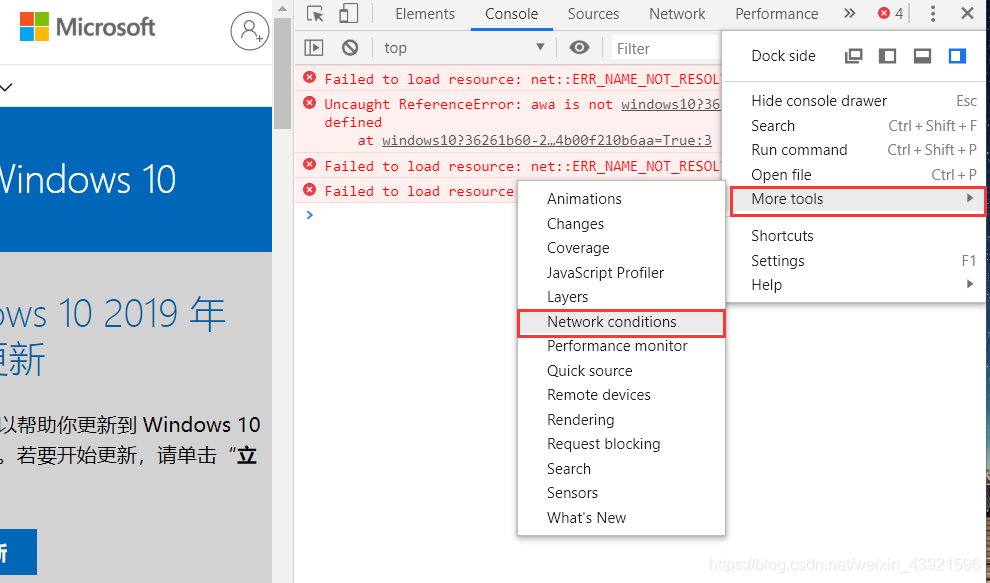The width and height of the screenshot is (990, 583).
Task: Switch to the Performance tab
Action: point(777,14)
